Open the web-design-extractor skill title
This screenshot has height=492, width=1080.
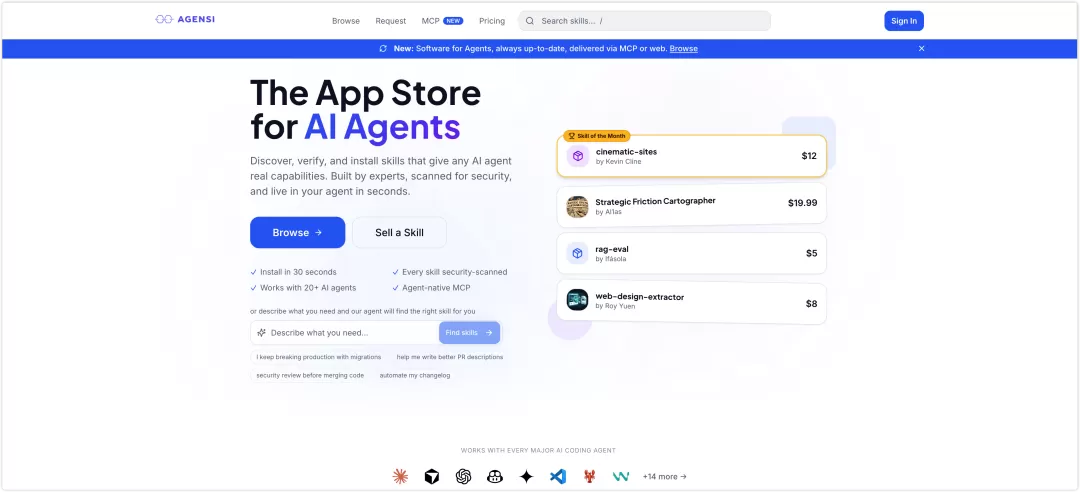tap(640, 297)
